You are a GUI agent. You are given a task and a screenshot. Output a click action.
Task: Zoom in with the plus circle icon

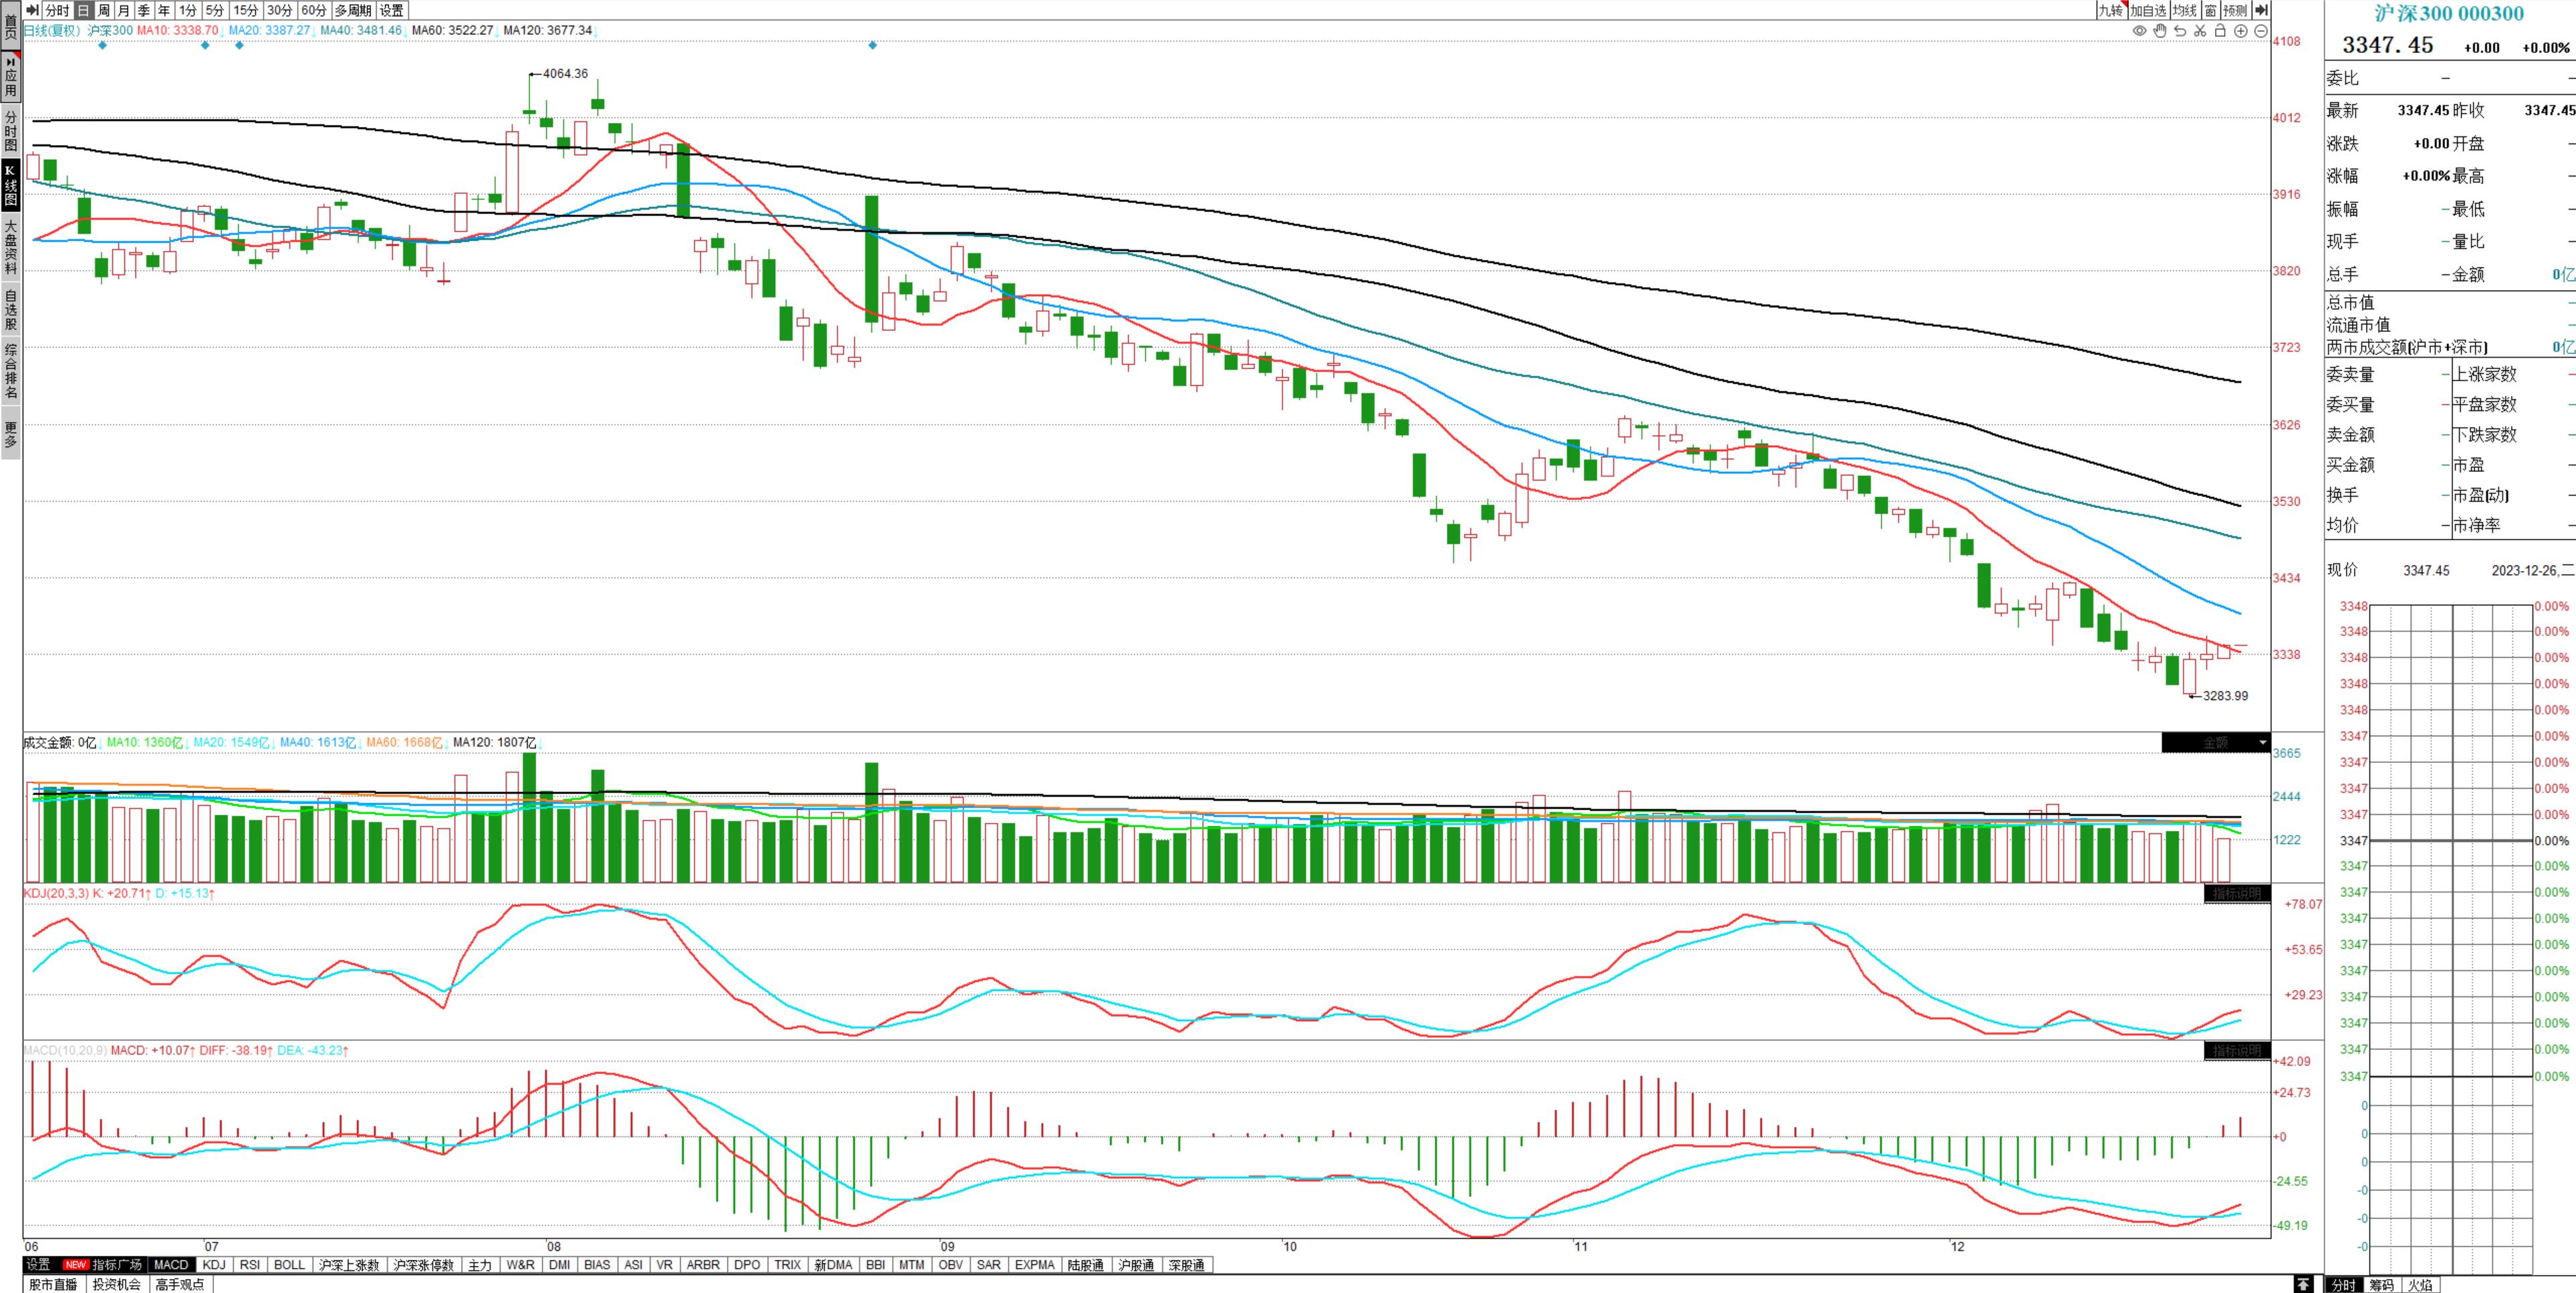tap(2241, 31)
